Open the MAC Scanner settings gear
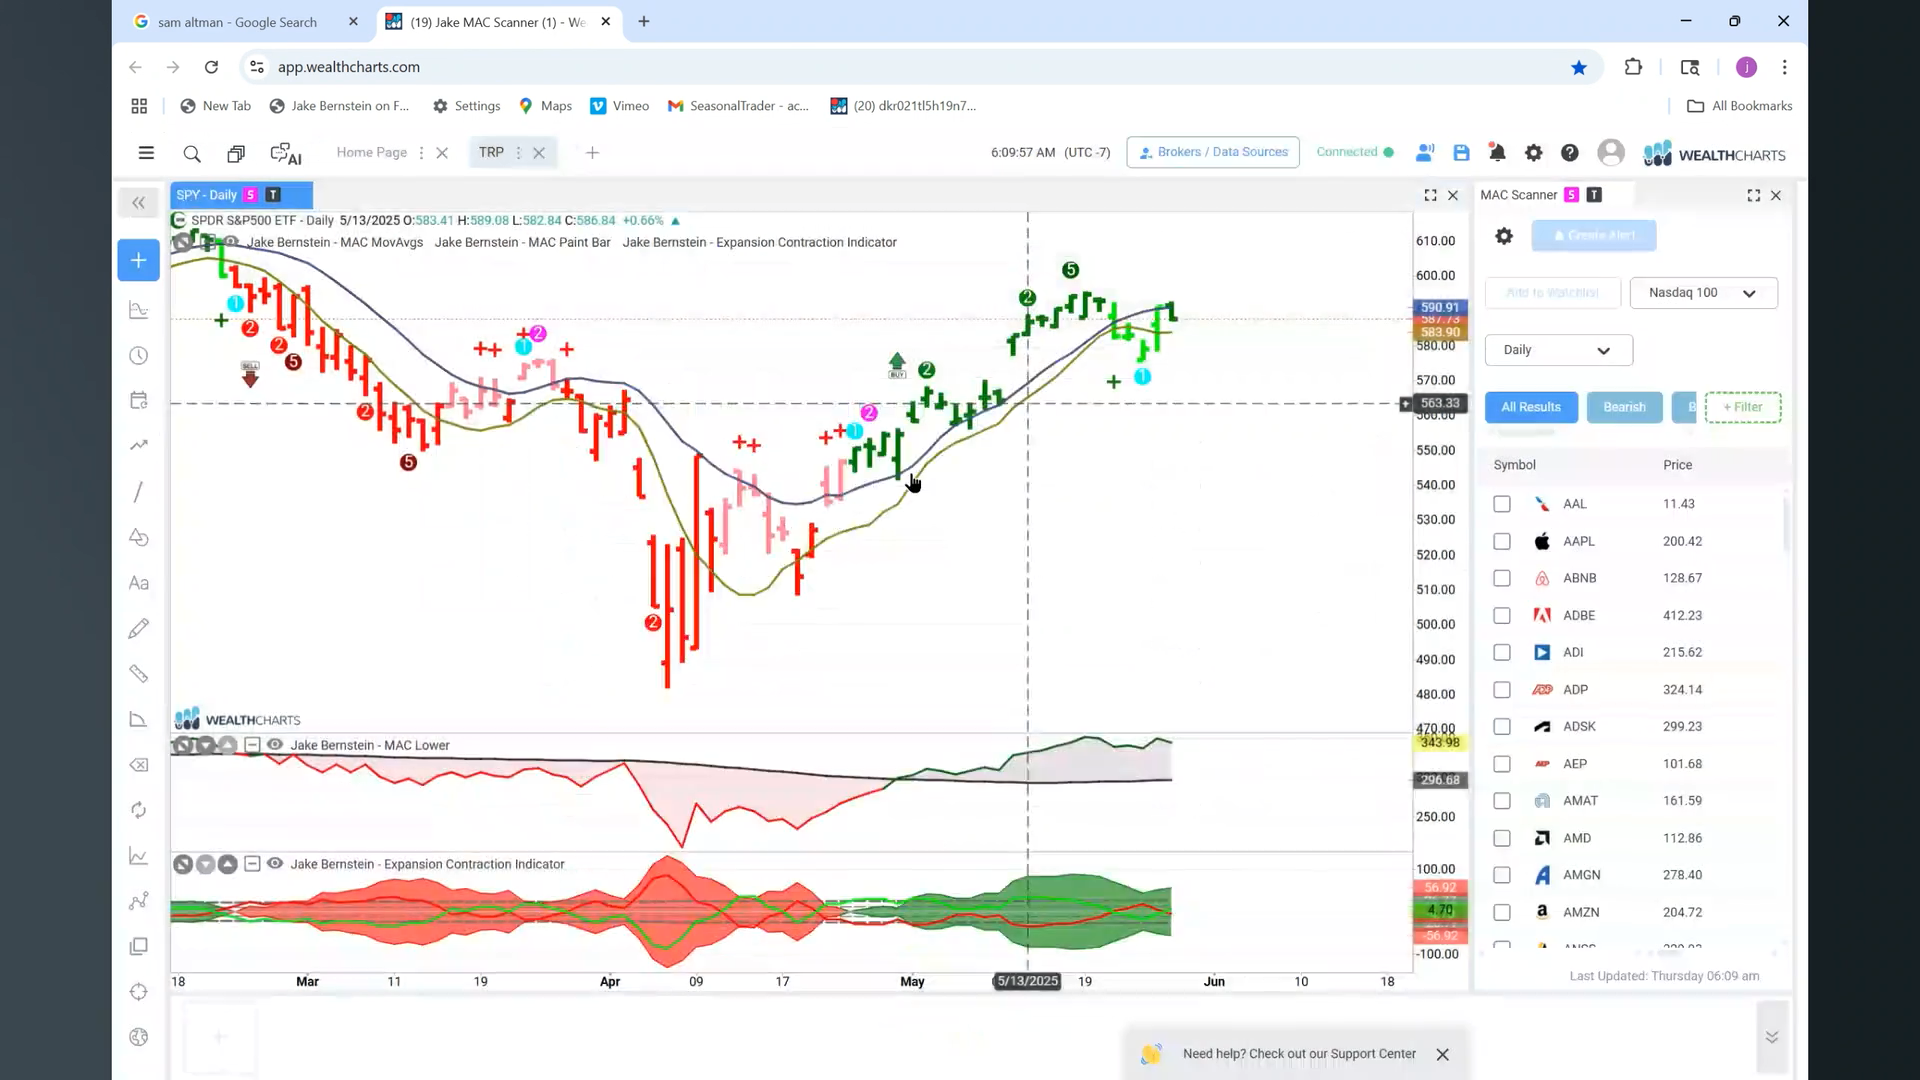 (x=1504, y=236)
